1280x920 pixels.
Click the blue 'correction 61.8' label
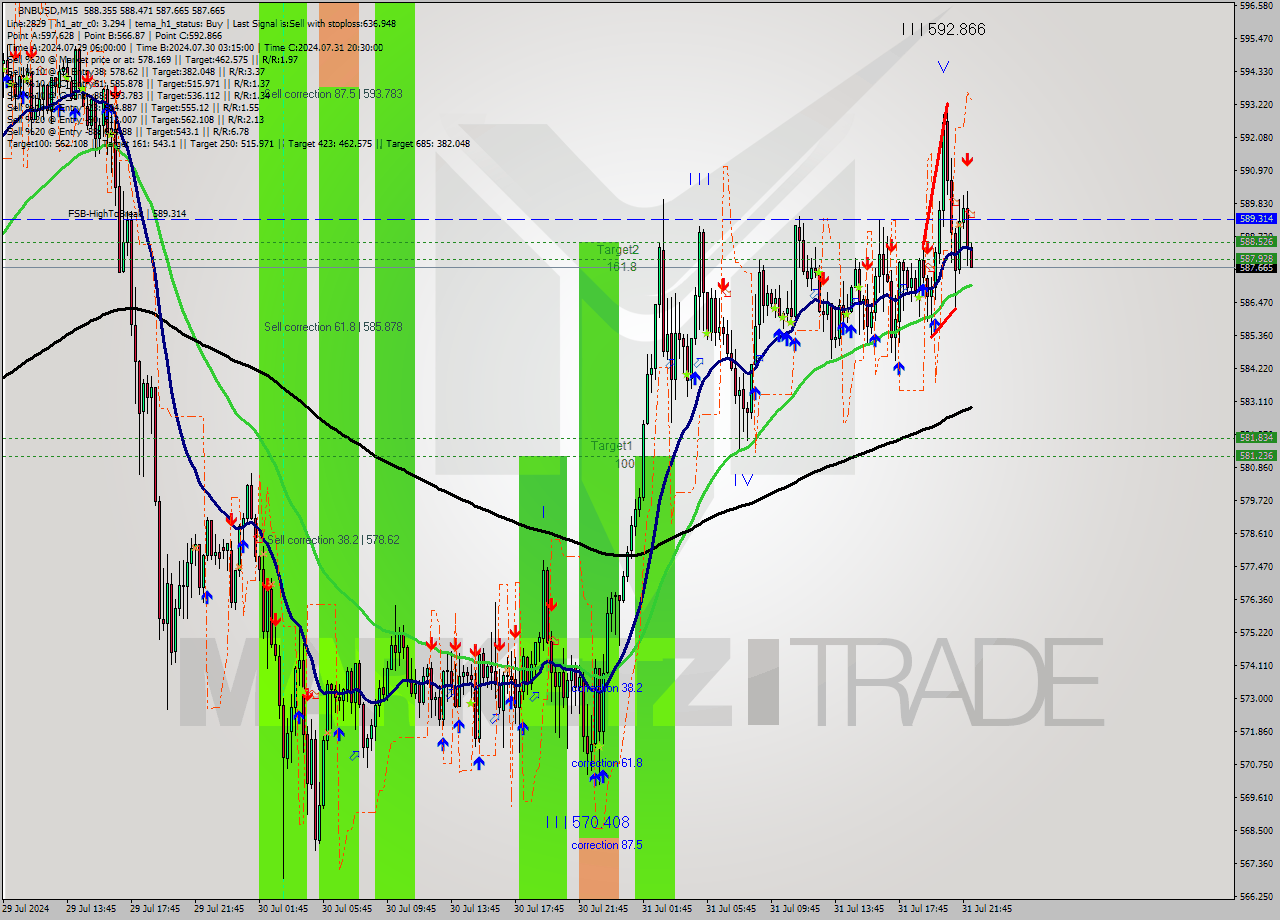[607, 763]
